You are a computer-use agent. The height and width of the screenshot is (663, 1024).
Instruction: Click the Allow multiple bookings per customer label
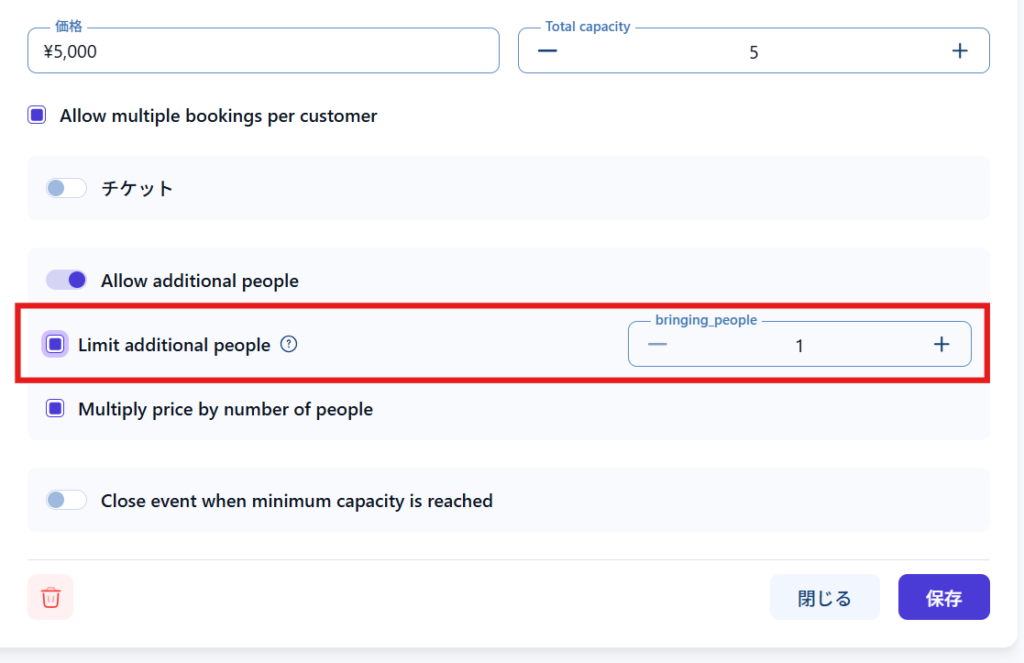[x=218, y=116]
